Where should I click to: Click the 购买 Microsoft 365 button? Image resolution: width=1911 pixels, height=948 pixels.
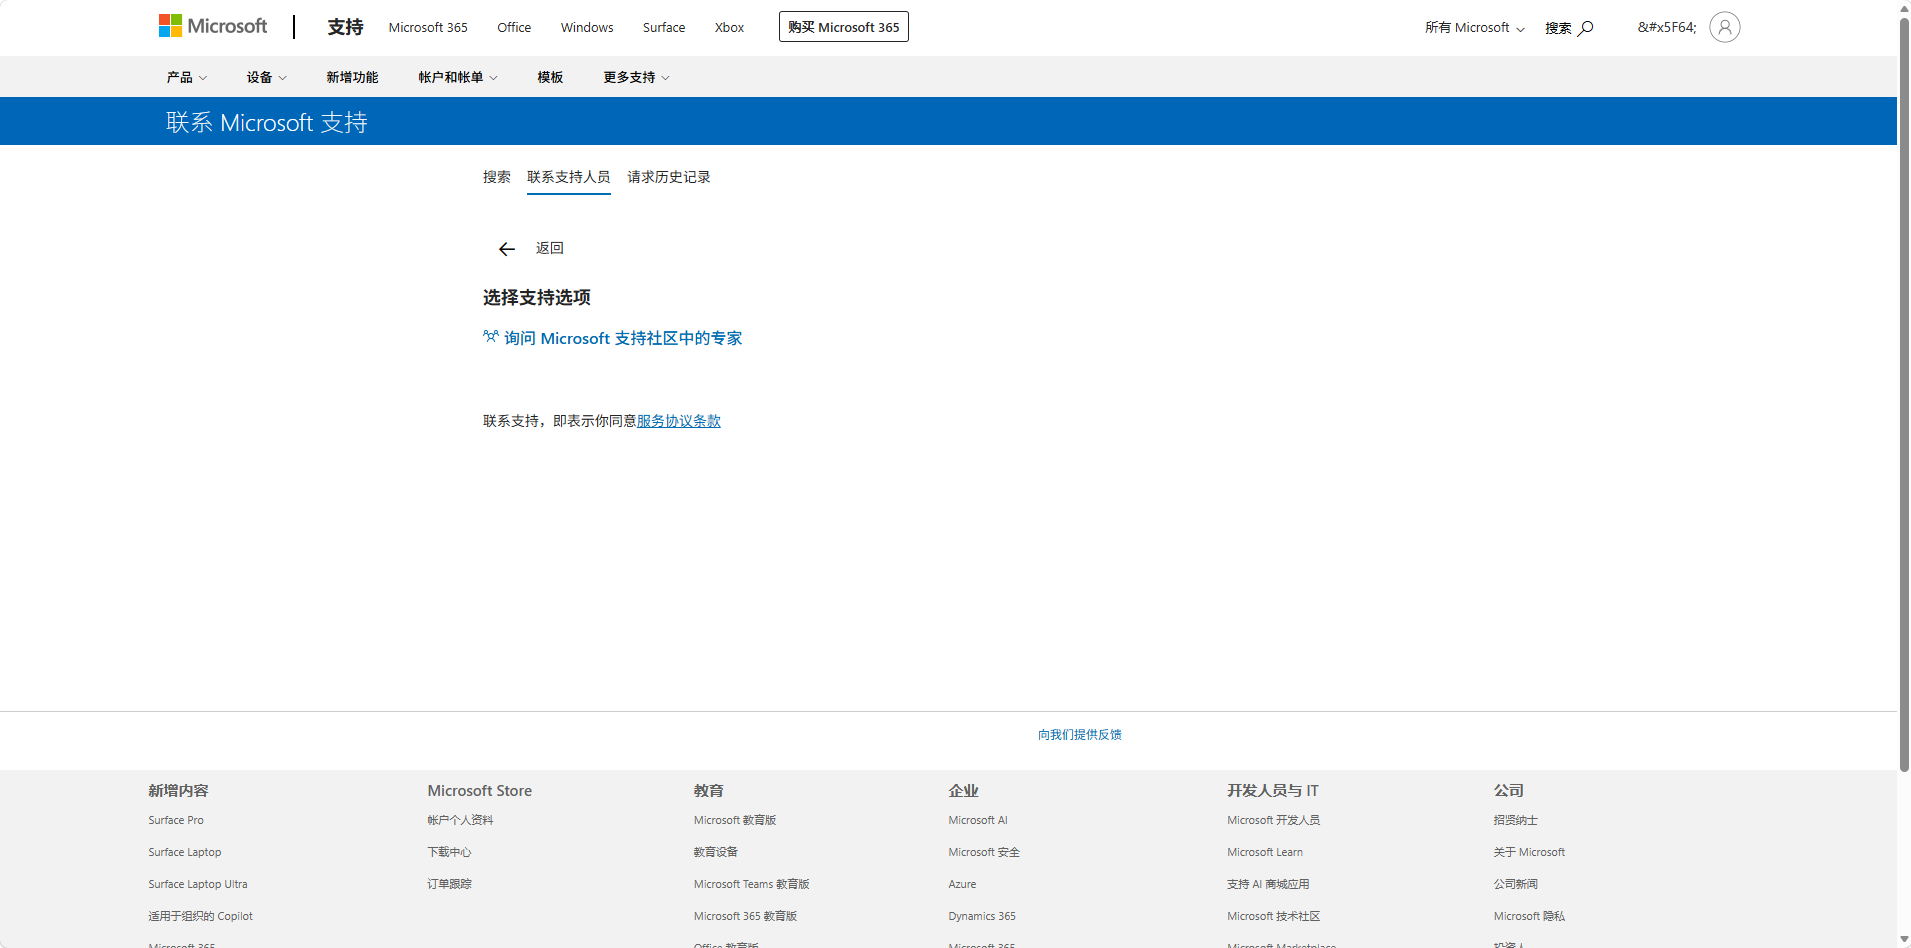click(x=844, y=27)
